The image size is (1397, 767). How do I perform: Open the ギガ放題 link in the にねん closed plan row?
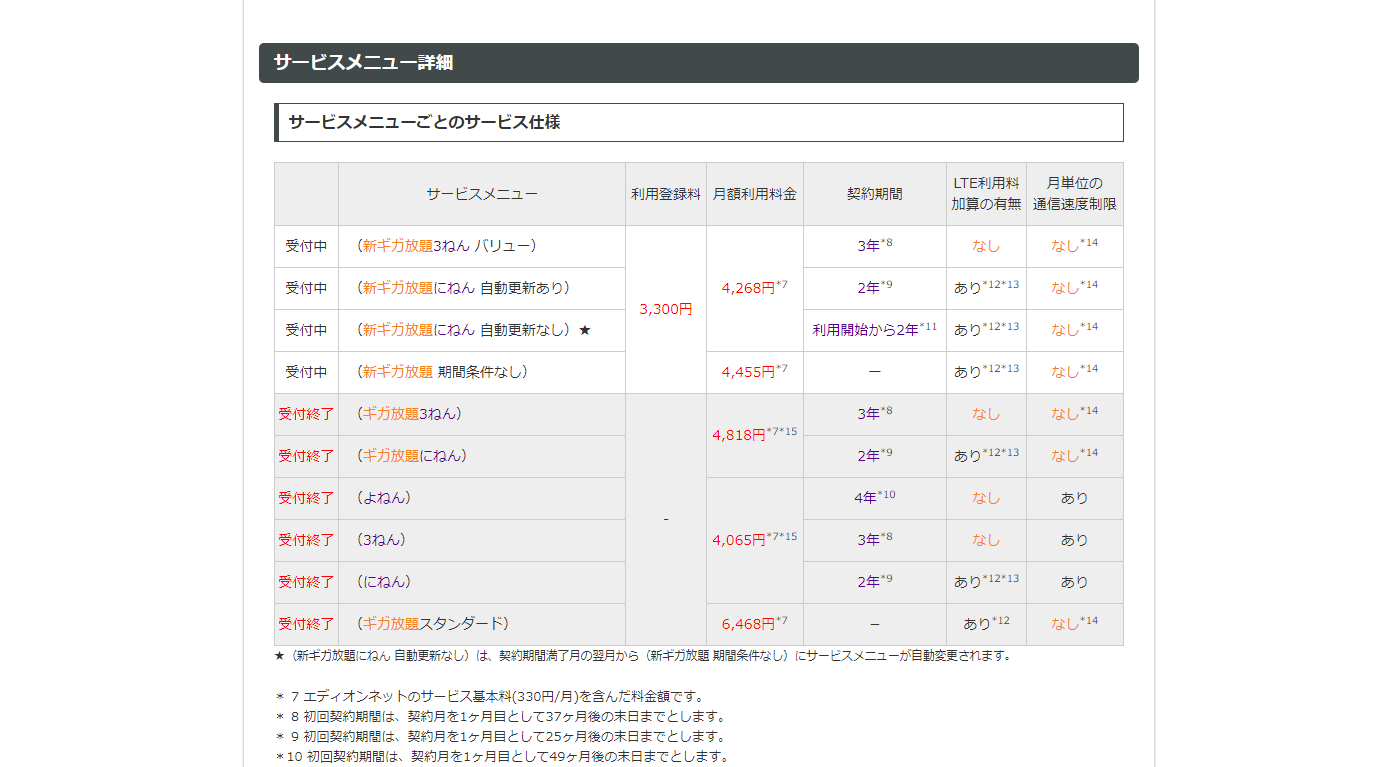tap(391, 456)
